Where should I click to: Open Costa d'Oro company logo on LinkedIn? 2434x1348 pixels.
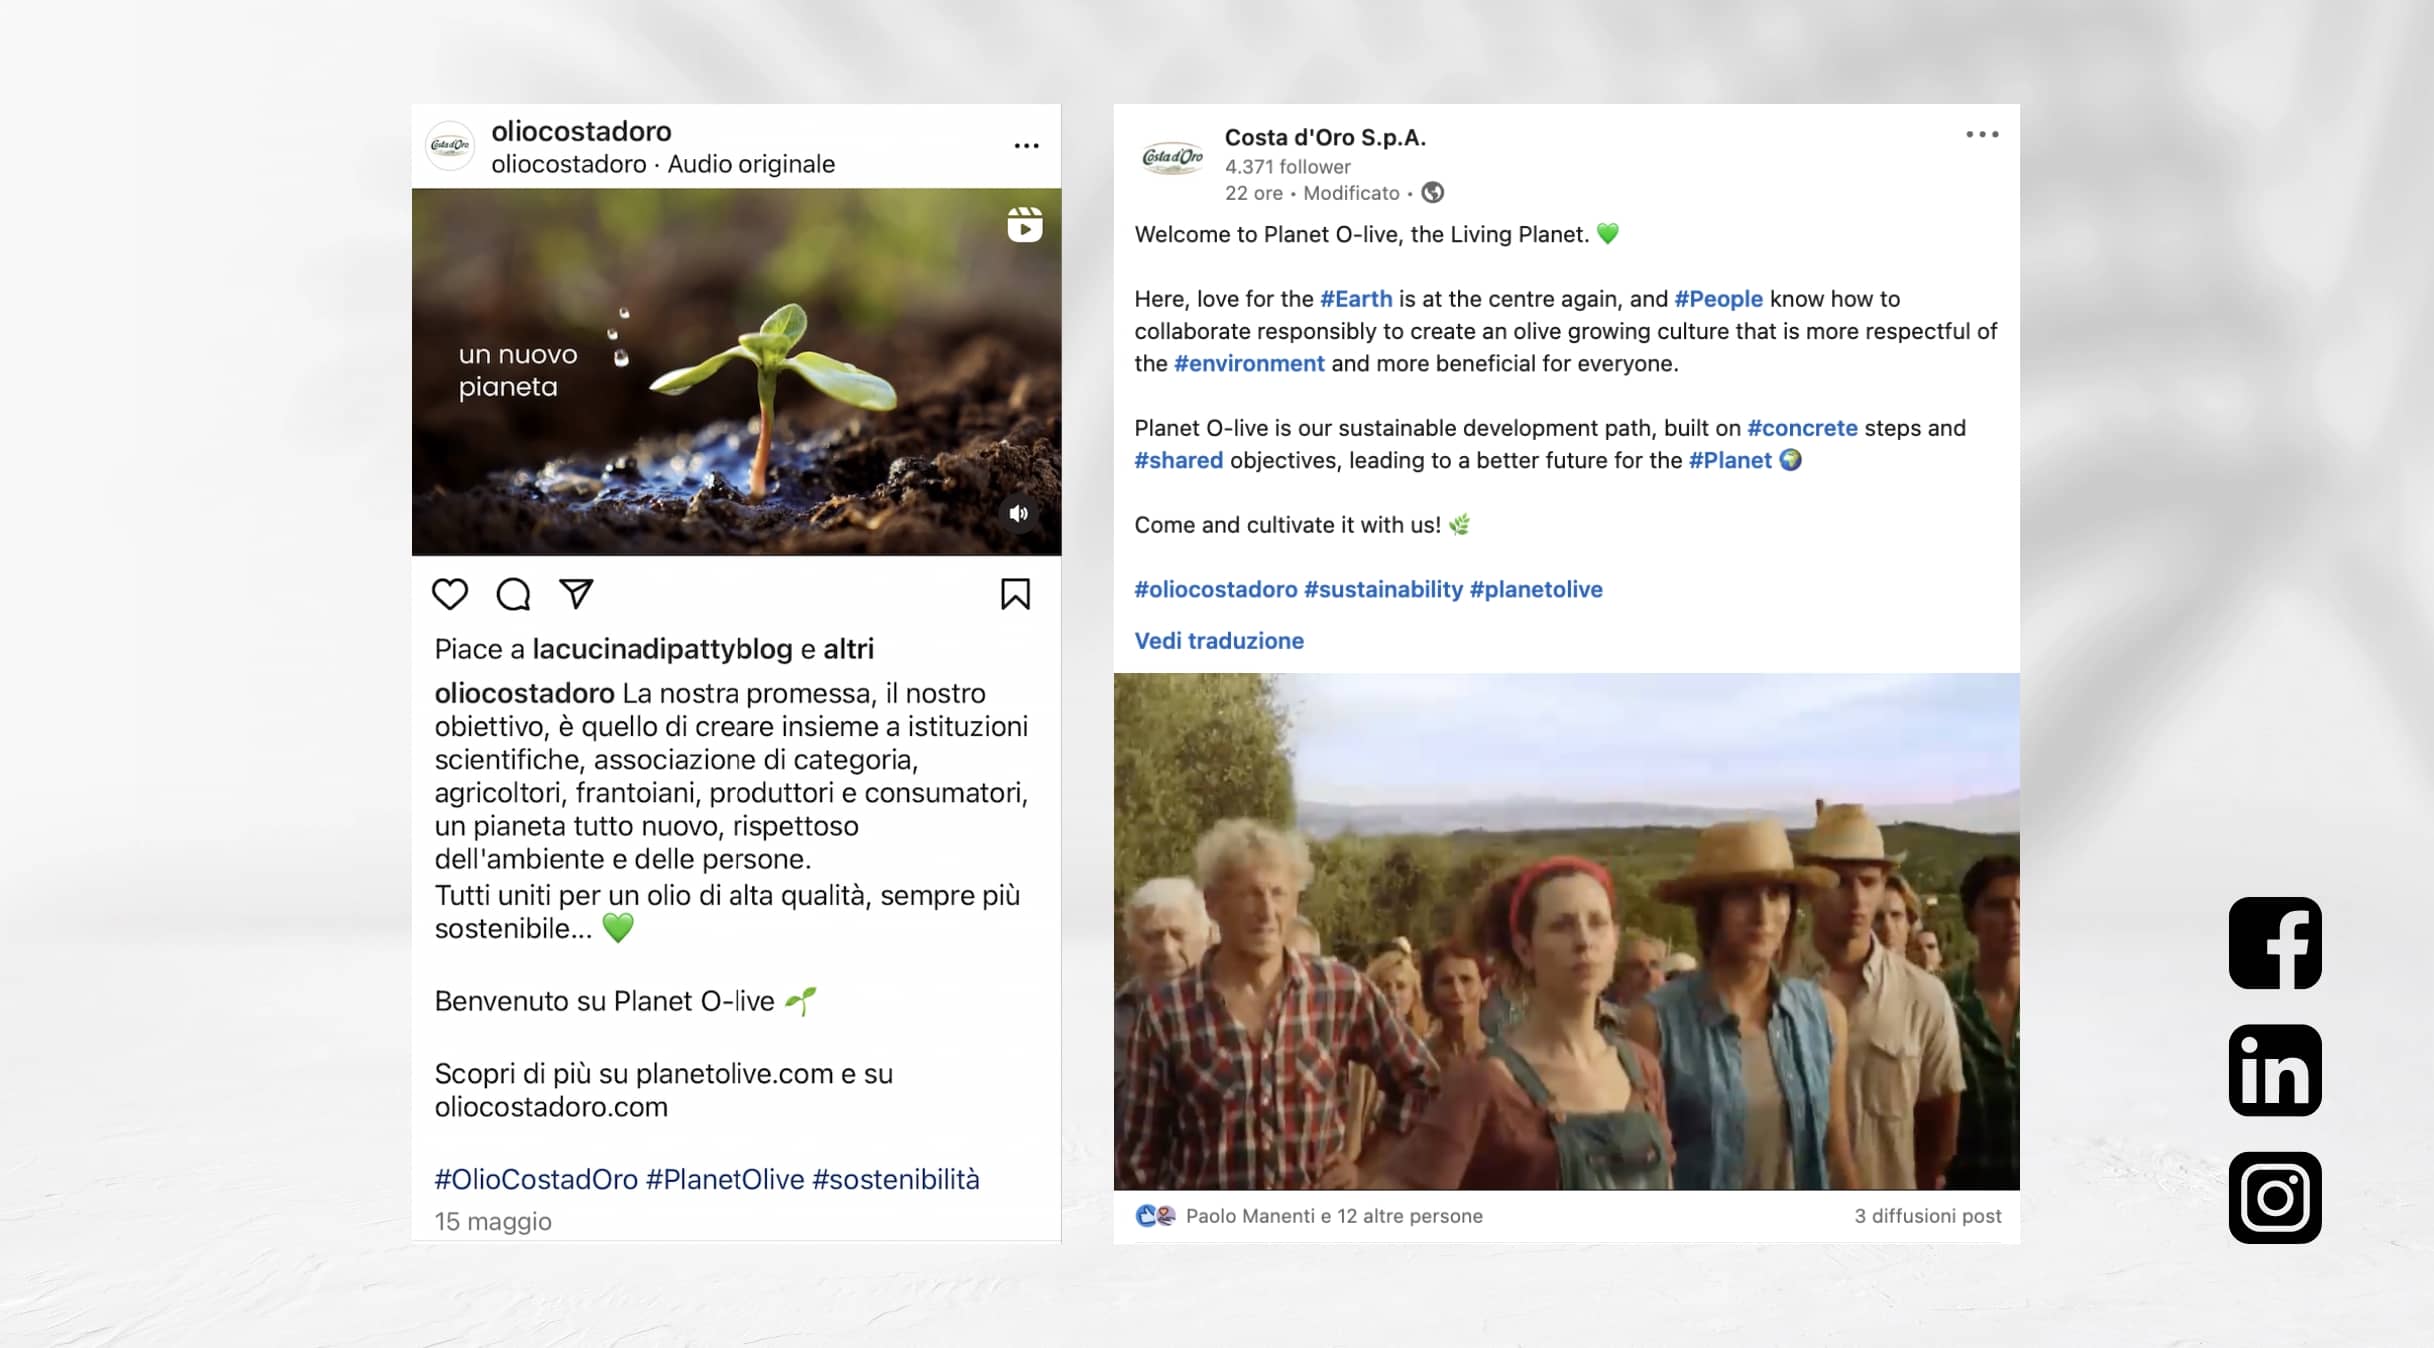click(x=1172, y=158)
